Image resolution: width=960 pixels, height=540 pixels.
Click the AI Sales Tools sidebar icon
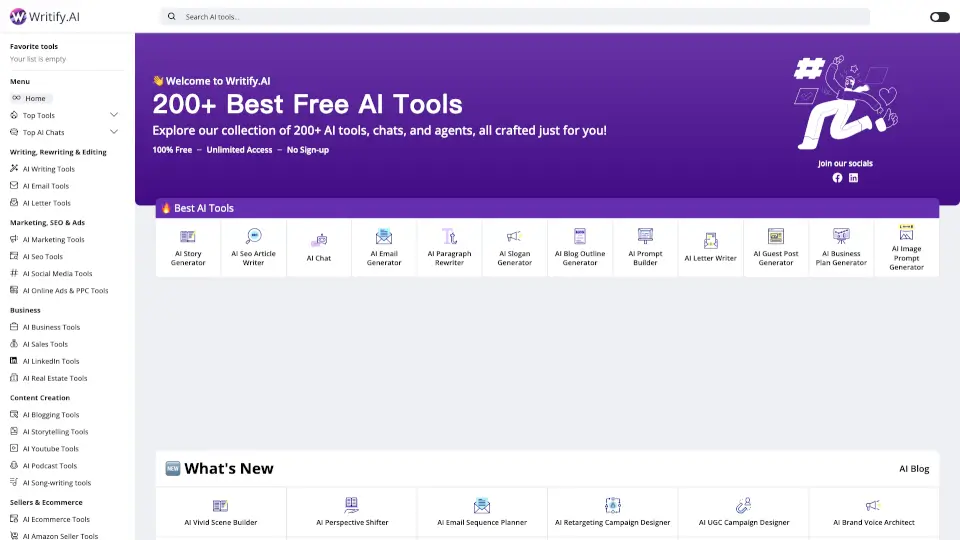click(x=14, y=344)
